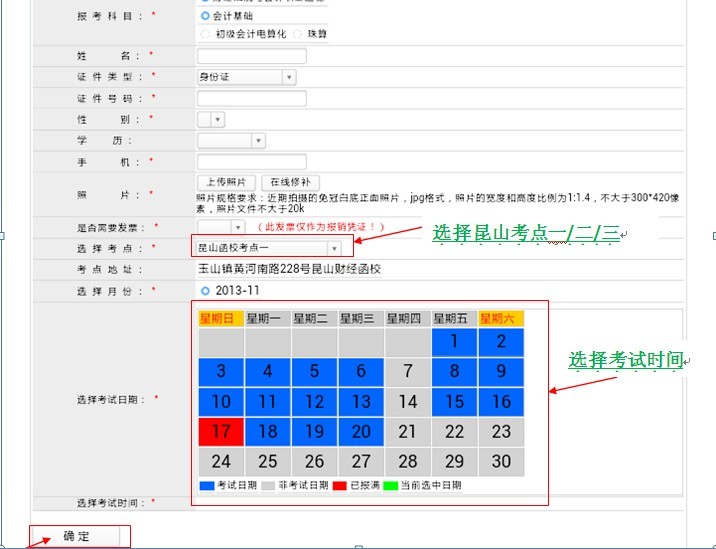Click the red fully-booked date 17
This screenshot has width=716, height=549.
click(x=221, y=432)
